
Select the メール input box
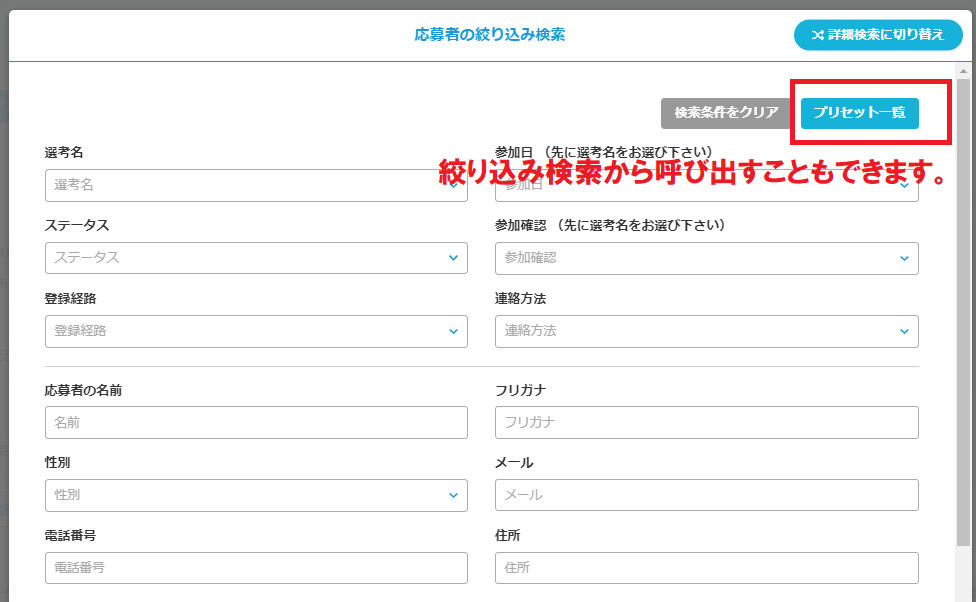point(706,495)
